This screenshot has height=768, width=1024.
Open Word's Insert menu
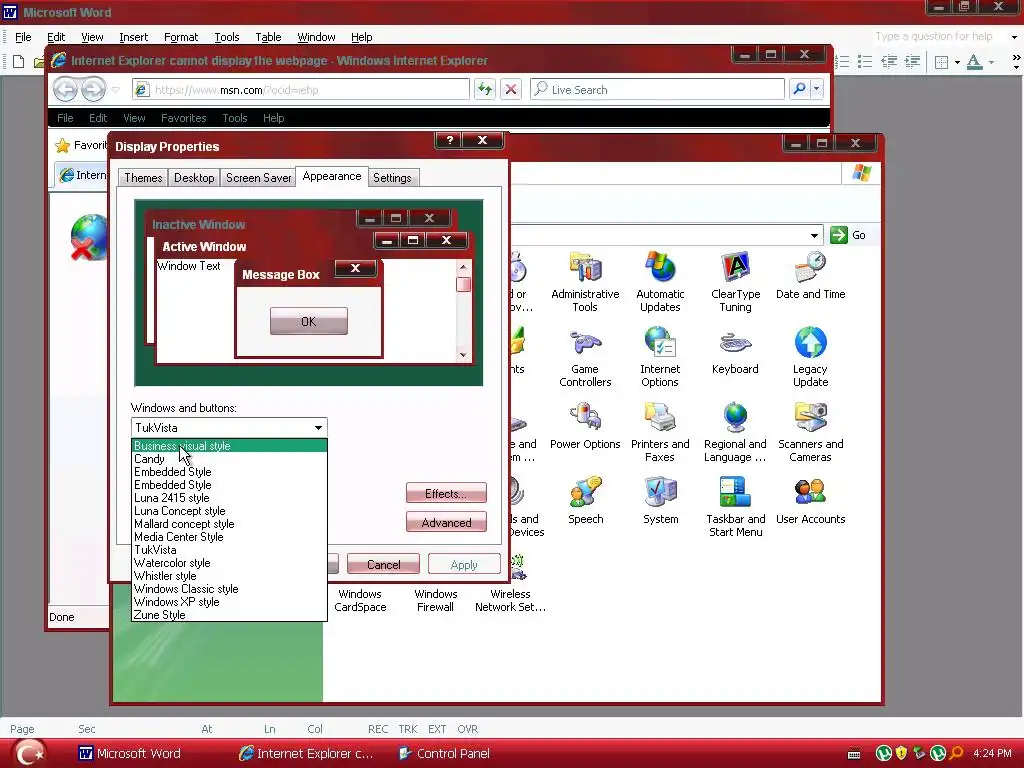click(133, 37)
